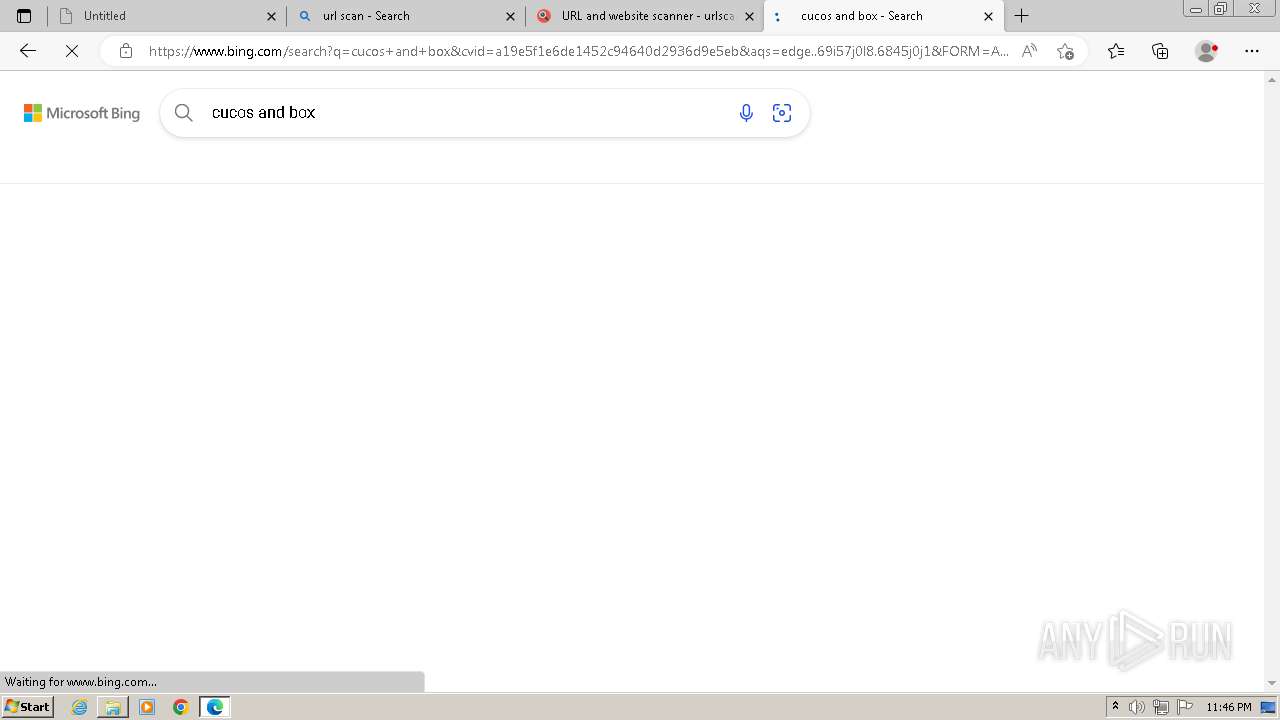Close the URL and website scanner tab
The height and width of the screenshot is (720, 1280).
pos(749,16)
